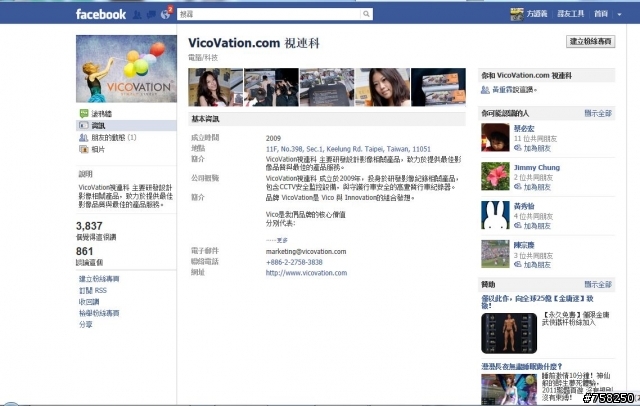Click the fairy game ad image
640x406 pixels.
click(x=509, y=389)
